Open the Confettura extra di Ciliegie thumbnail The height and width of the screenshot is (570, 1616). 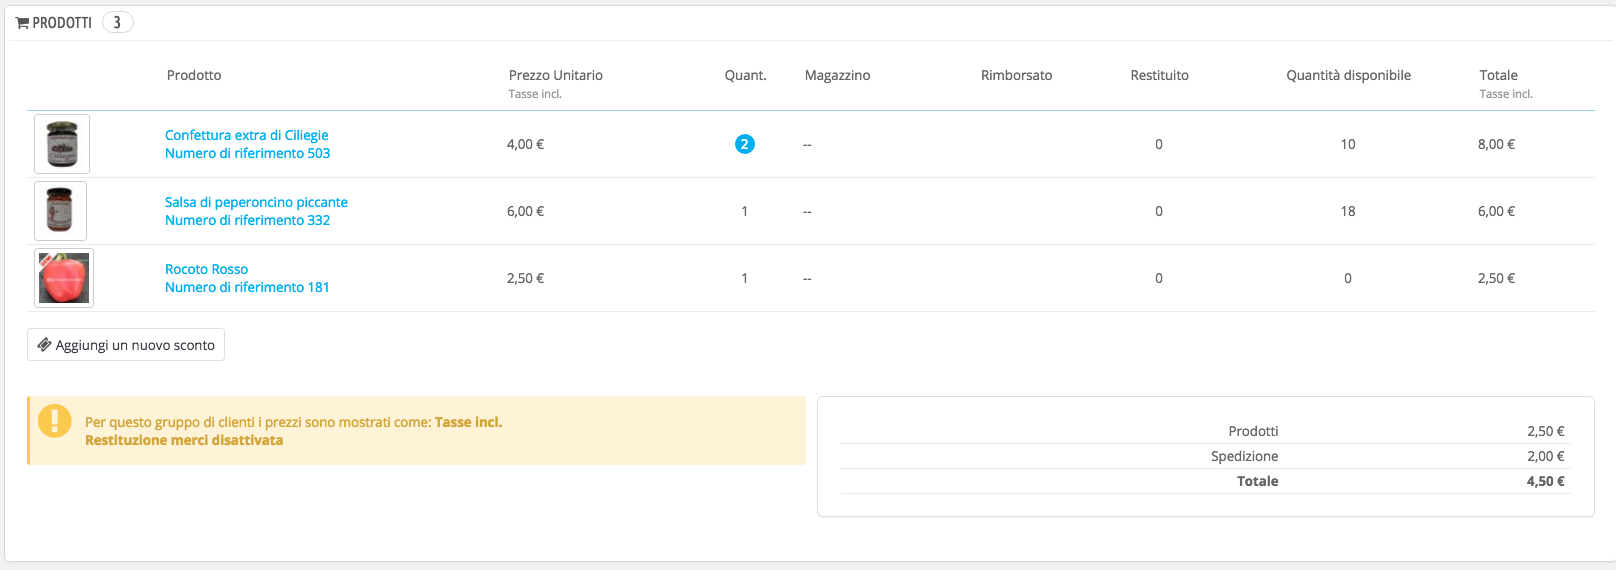click(x=62, y=144)
